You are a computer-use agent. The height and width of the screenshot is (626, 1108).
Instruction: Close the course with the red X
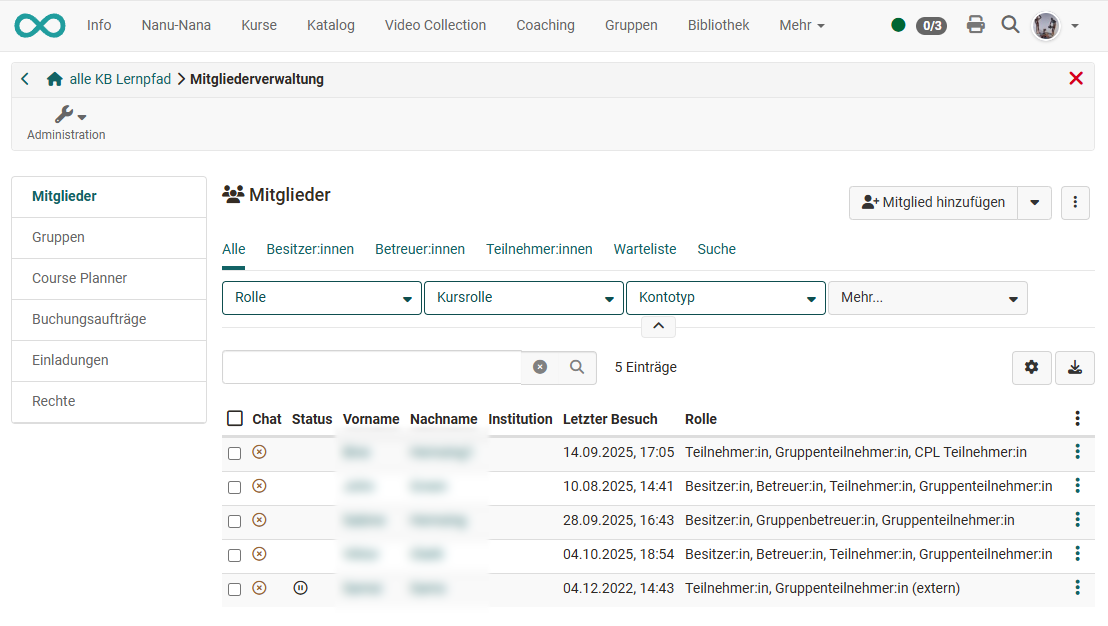(1076, 78)
